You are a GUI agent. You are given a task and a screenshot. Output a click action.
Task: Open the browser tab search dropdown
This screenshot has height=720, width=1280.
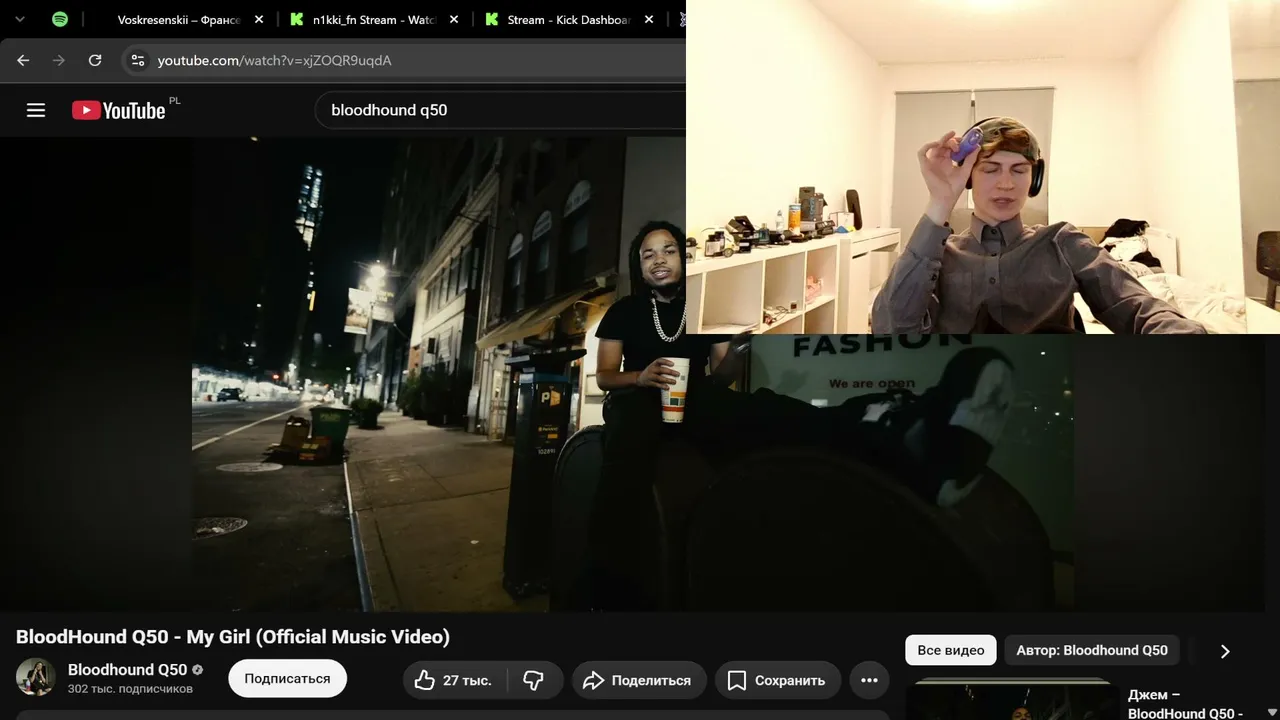pos(19,19)
